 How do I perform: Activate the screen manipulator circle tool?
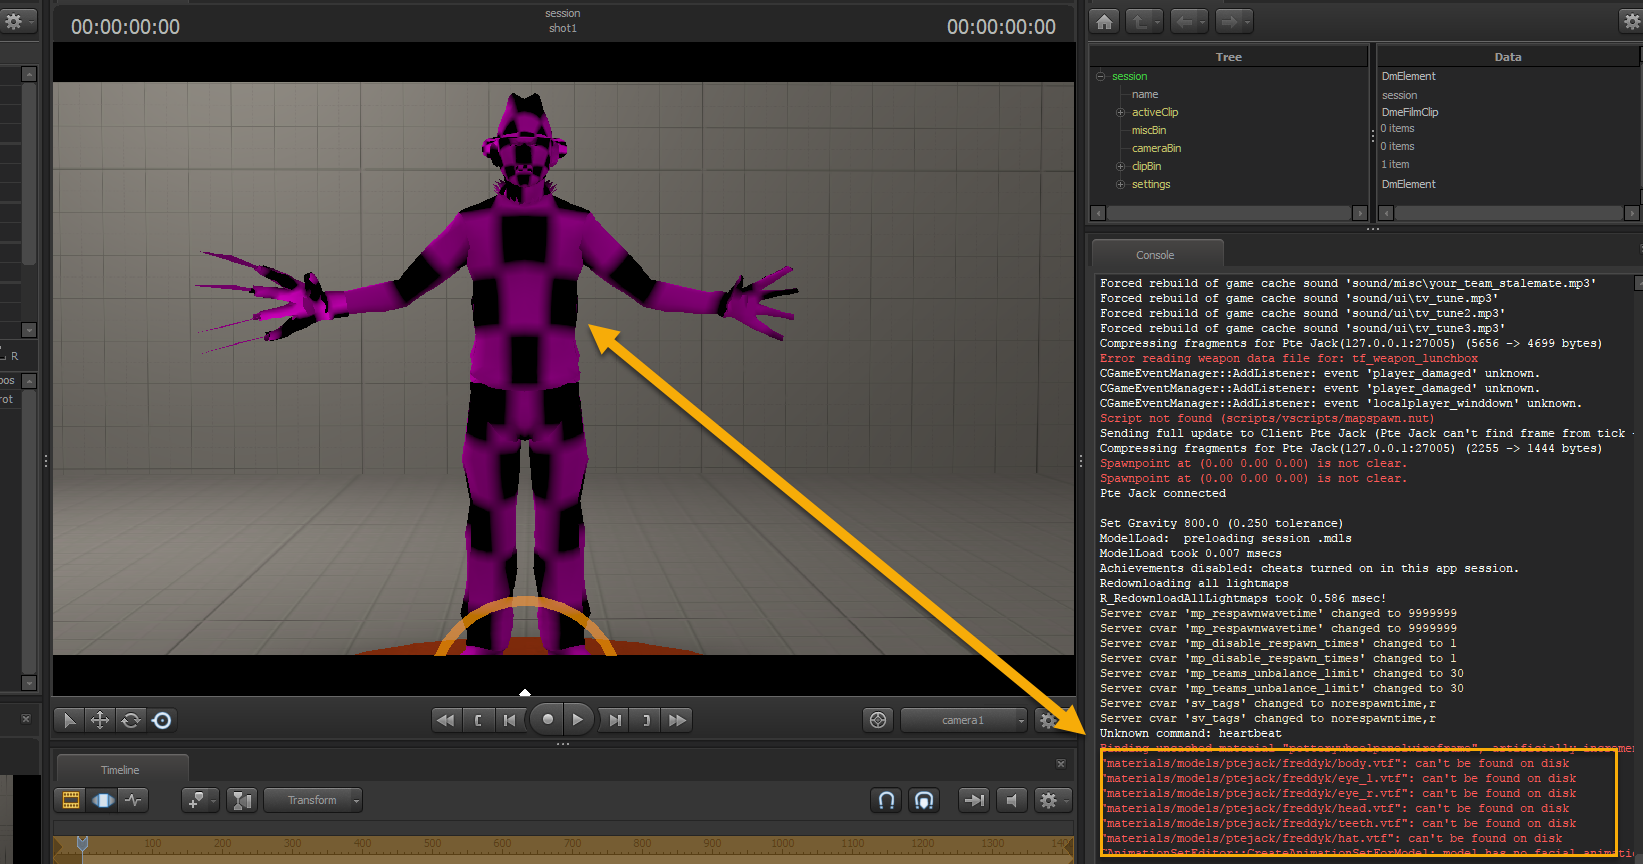click(162, 720)
